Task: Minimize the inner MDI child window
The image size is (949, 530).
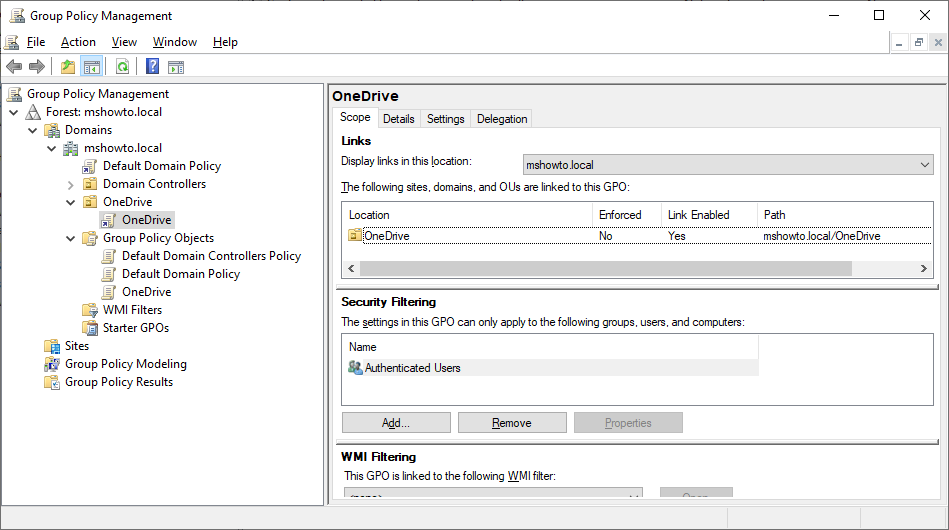Action: pos(899,42)
